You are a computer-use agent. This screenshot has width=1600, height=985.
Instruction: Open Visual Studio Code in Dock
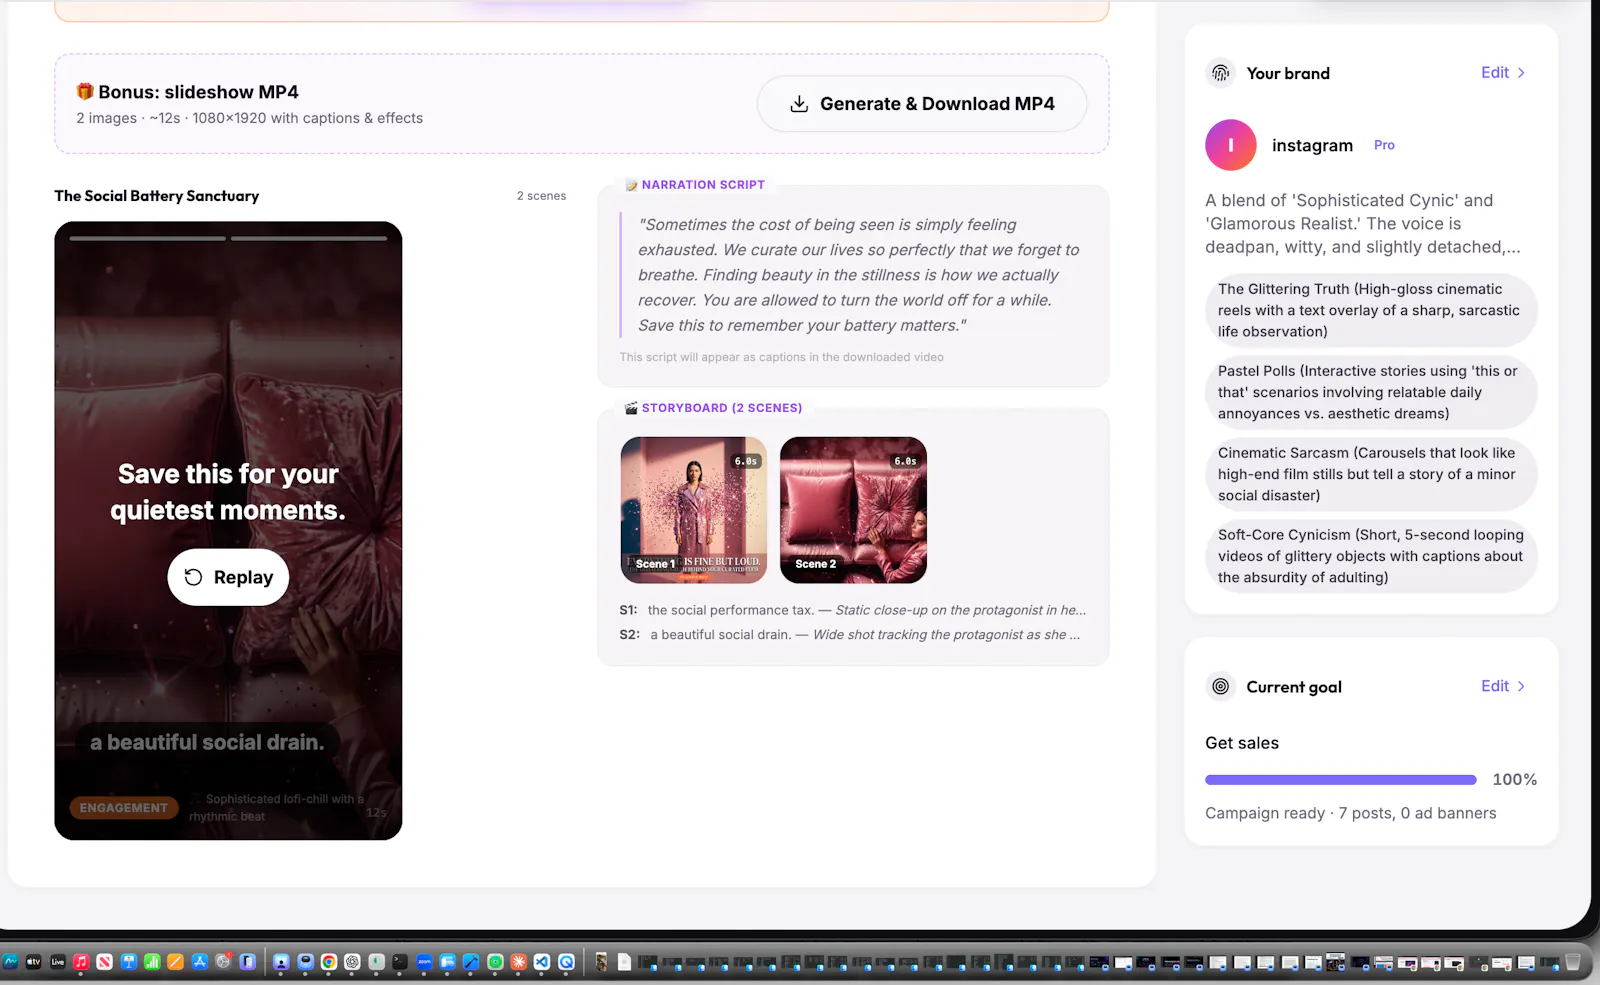click(542, 962)
